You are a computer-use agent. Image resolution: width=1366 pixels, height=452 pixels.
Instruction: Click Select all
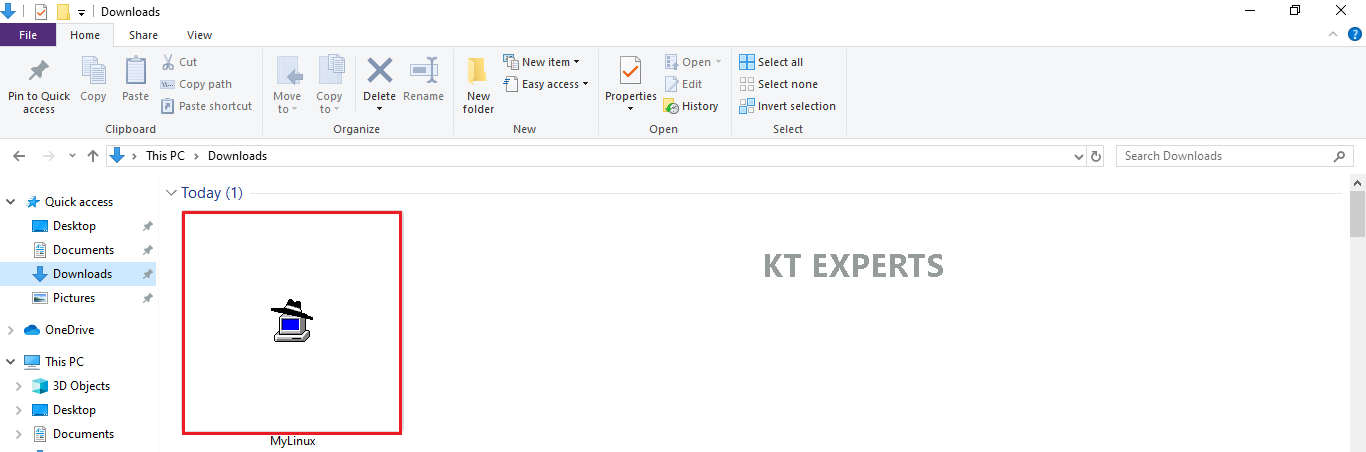coord(771,62)
